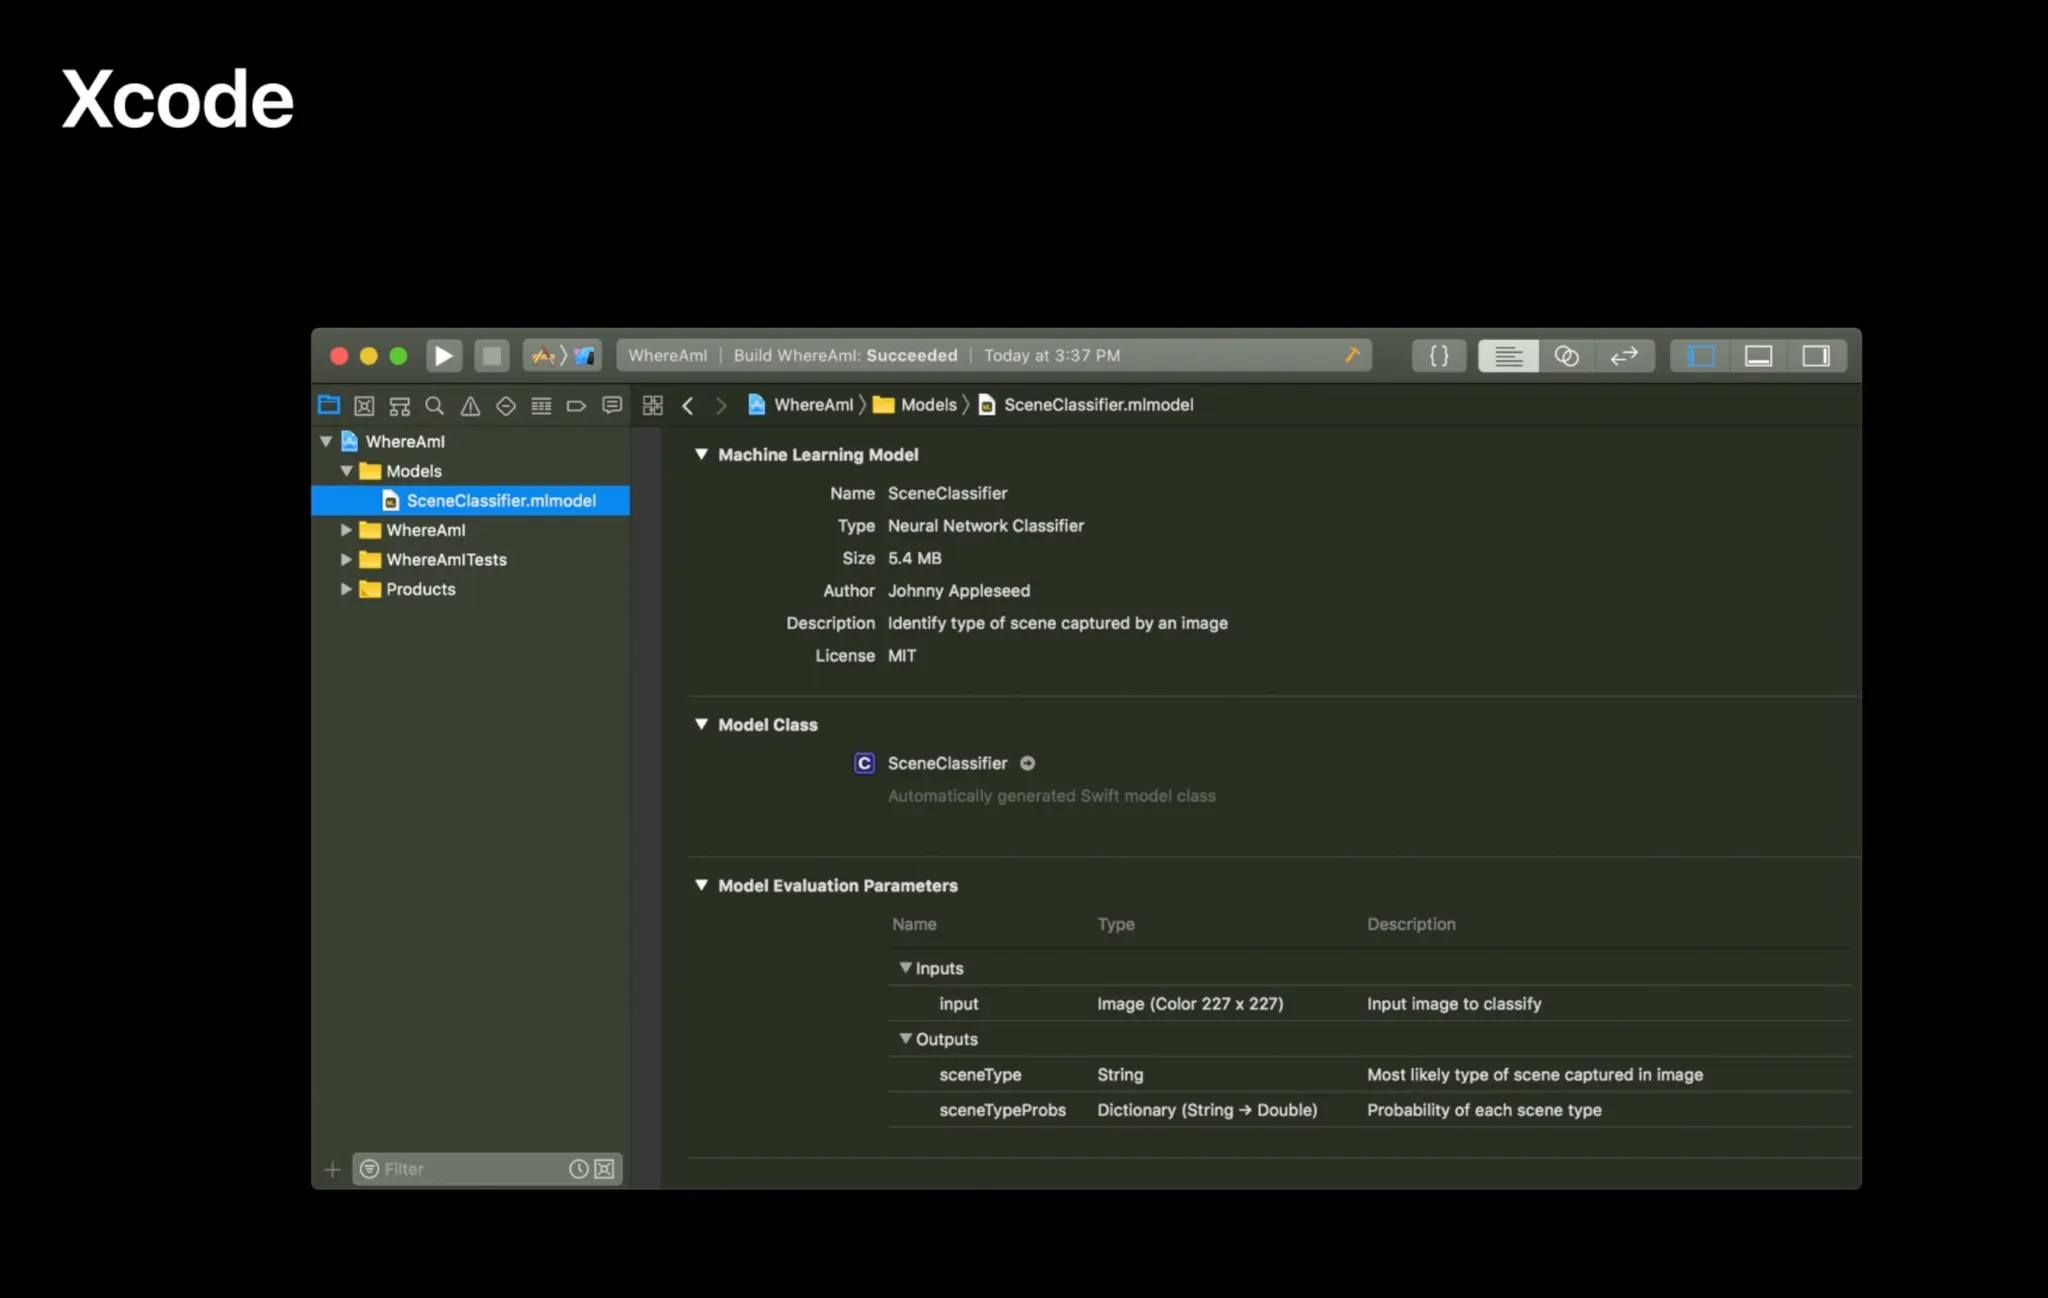Select SceneClassifier.mlmodel in the navigator
Screen dimensions: 2048x1298
click(x=500, y=501)
